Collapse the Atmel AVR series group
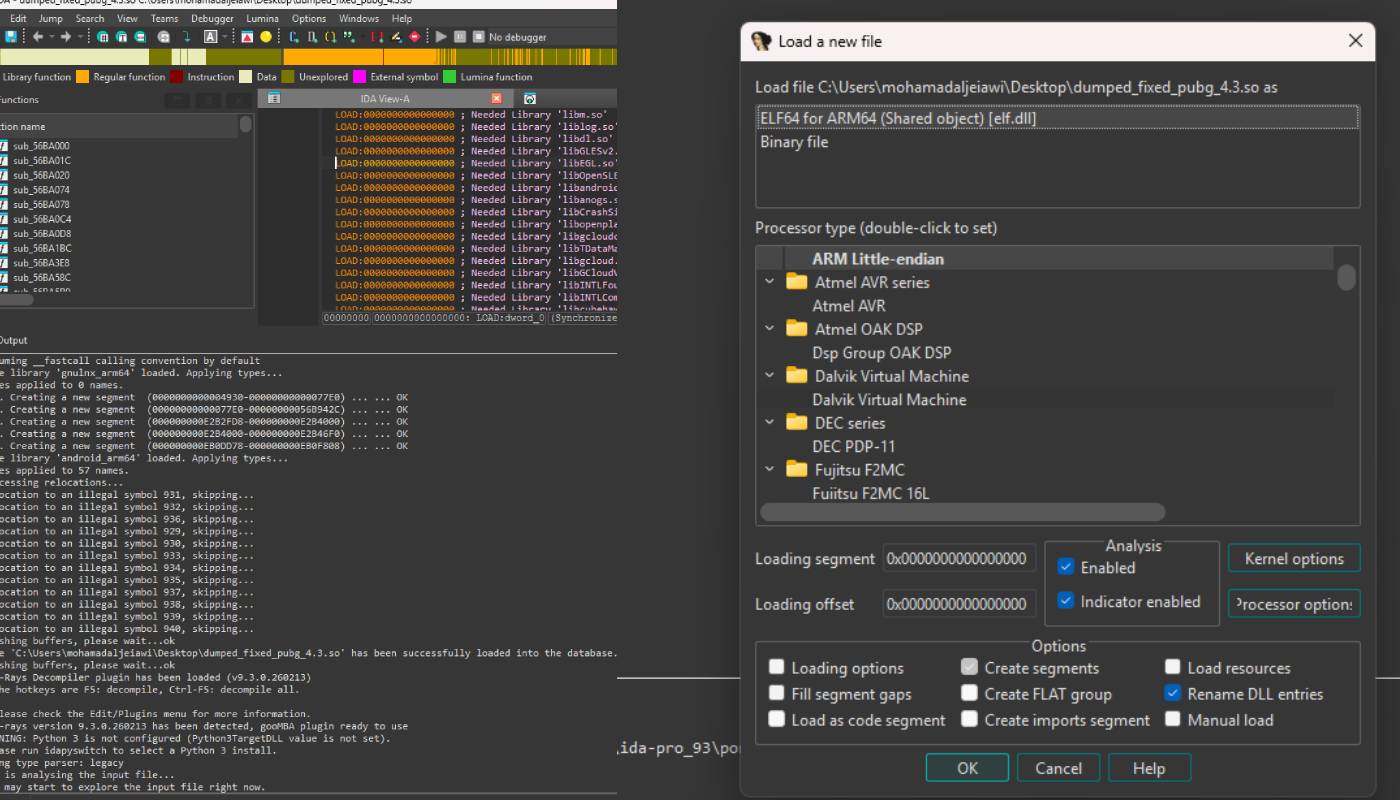The image size is (1400, 800). coord(769,282)
